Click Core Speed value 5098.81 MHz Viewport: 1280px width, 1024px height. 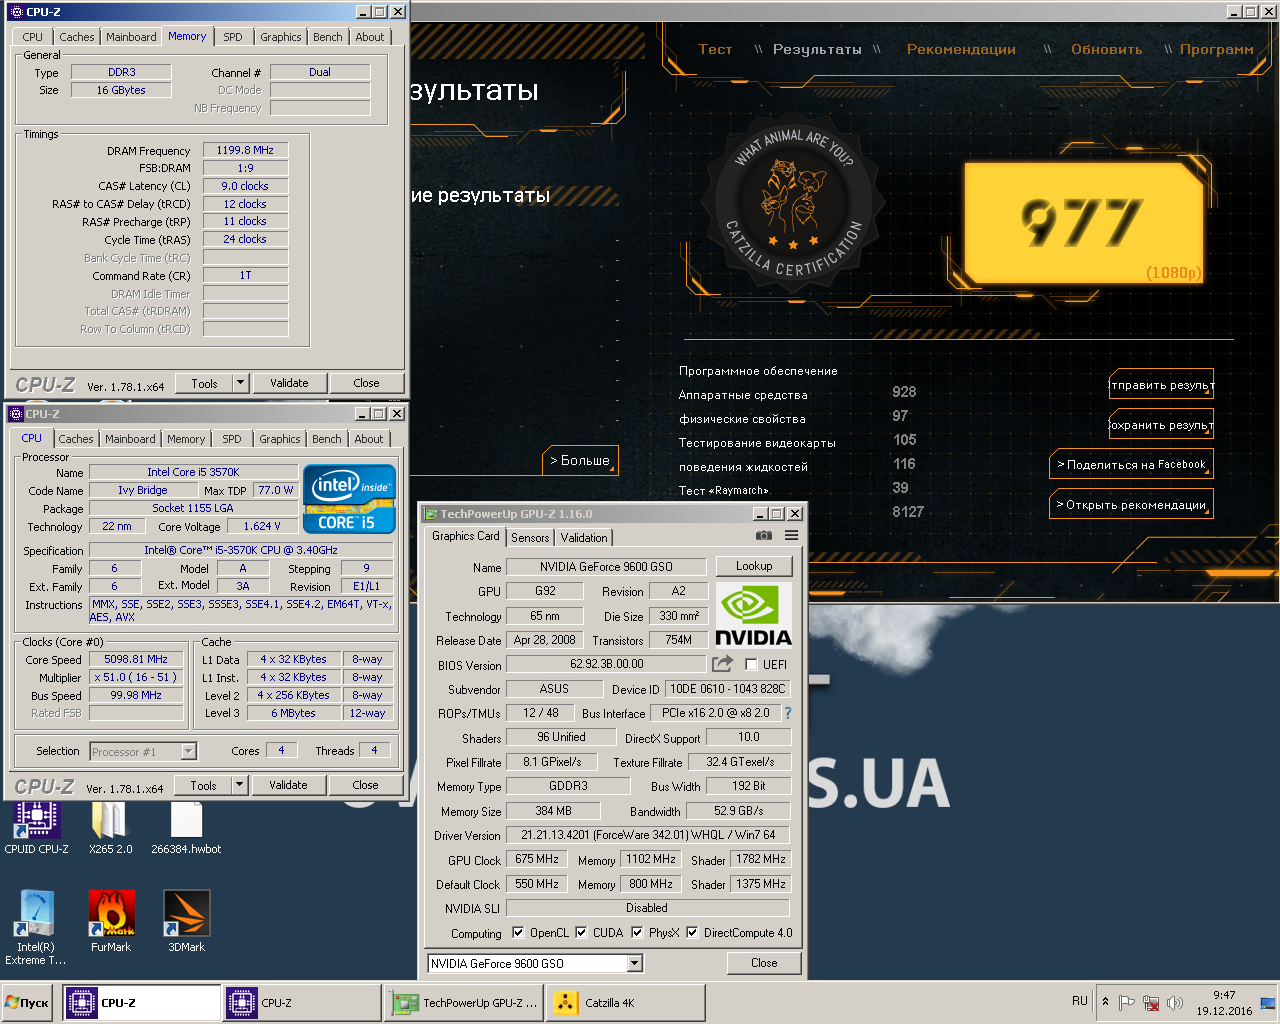pyautogui.click(x=136, y=659)
